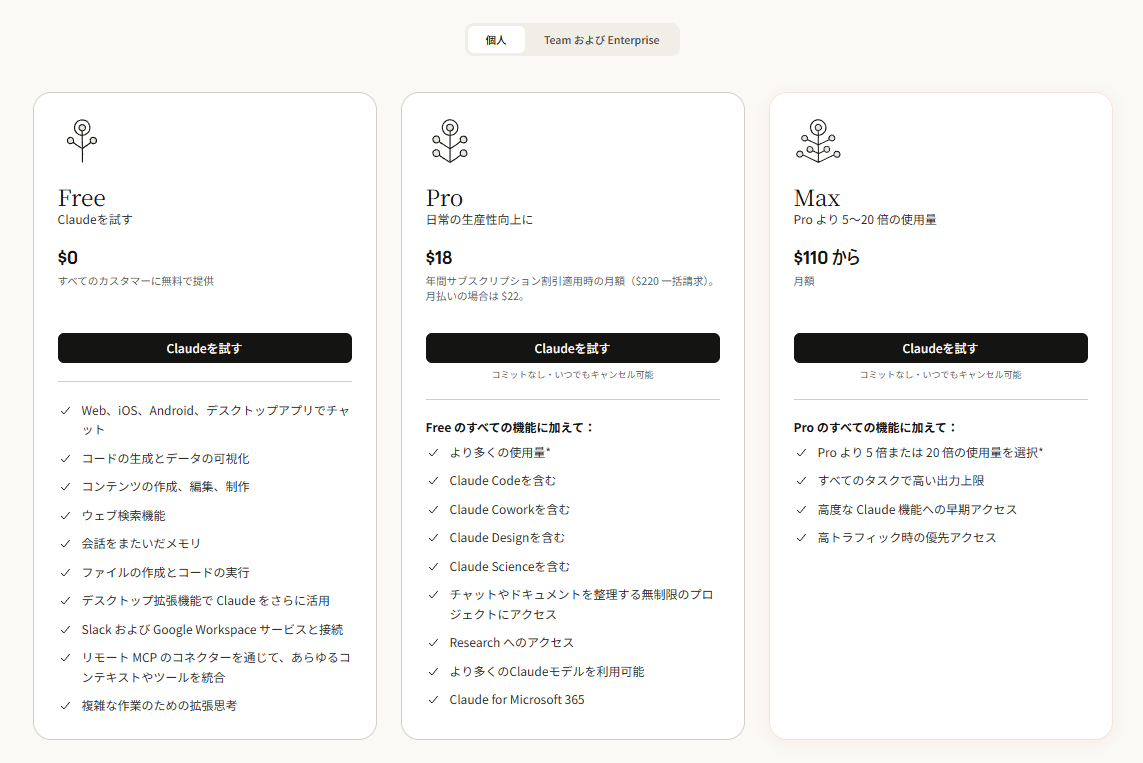
Task: Click Claudeを試す button in Free card
Action: 205,348
